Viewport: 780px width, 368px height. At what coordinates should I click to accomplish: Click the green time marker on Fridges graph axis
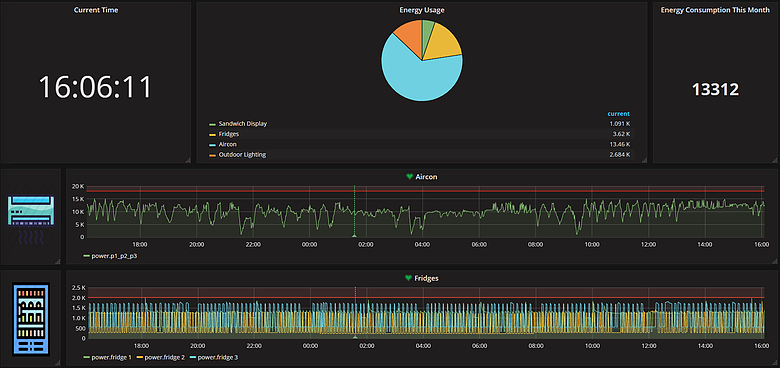click(355, 337)
